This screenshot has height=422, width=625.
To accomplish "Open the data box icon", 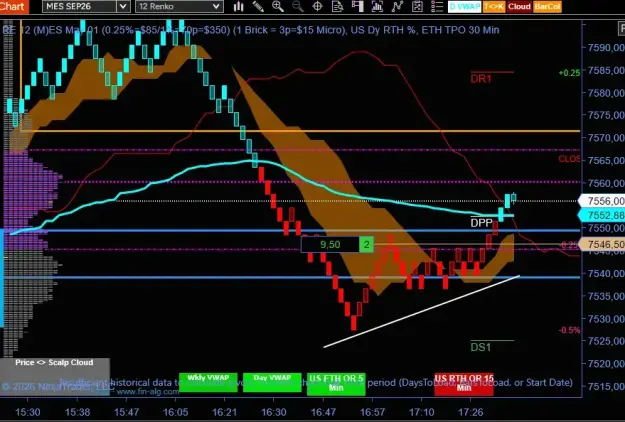I will coord(337,7).
